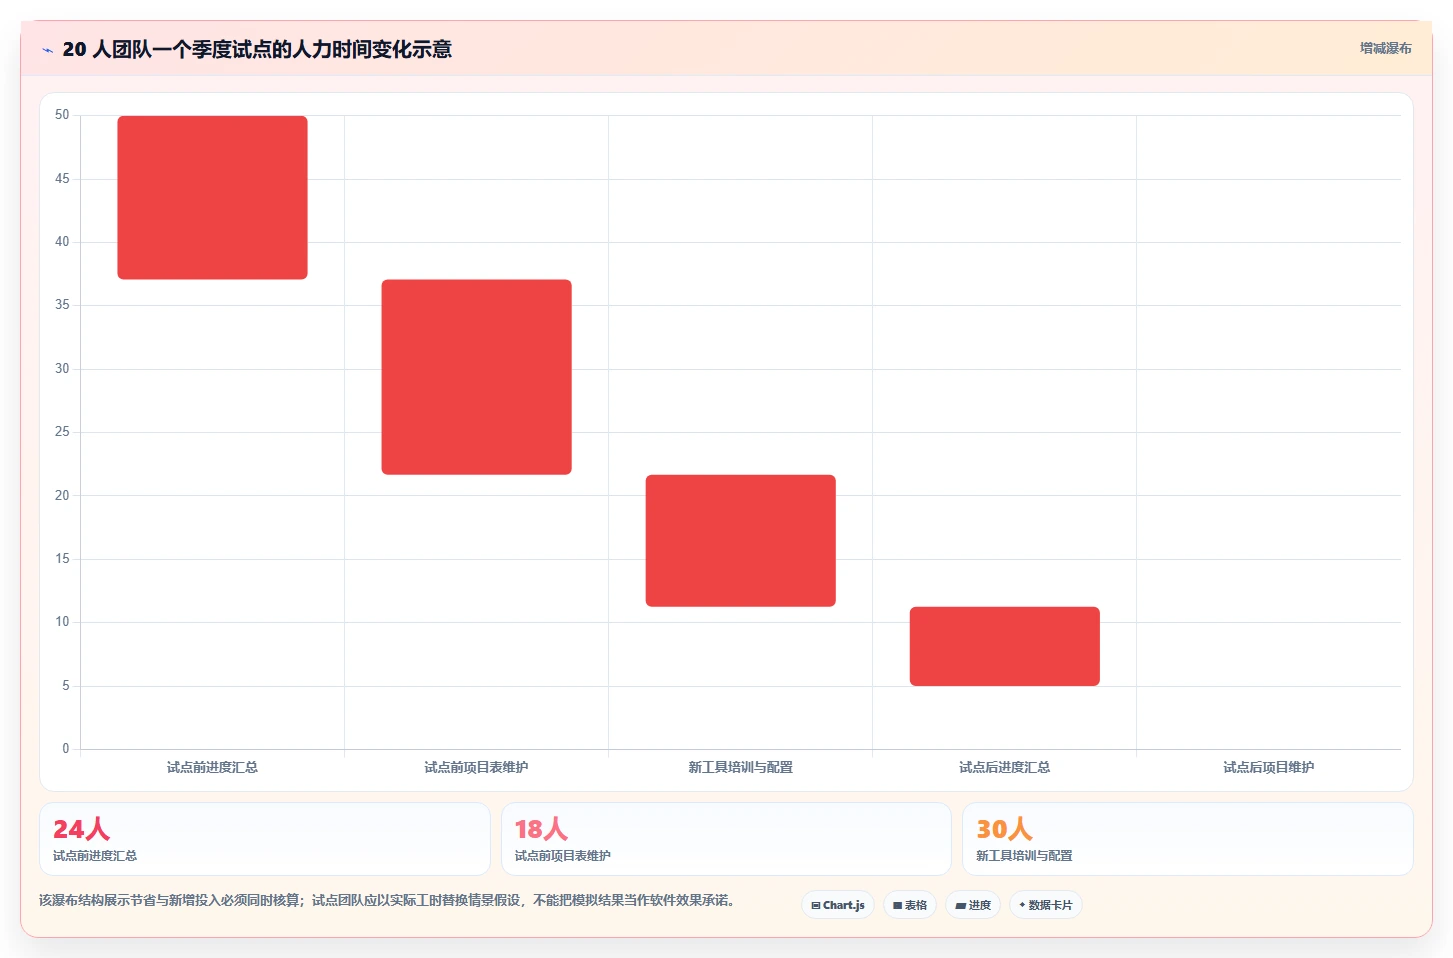
Task: Click the card label 试点前进度汇总 under 24人
Action: coord(95,856)
